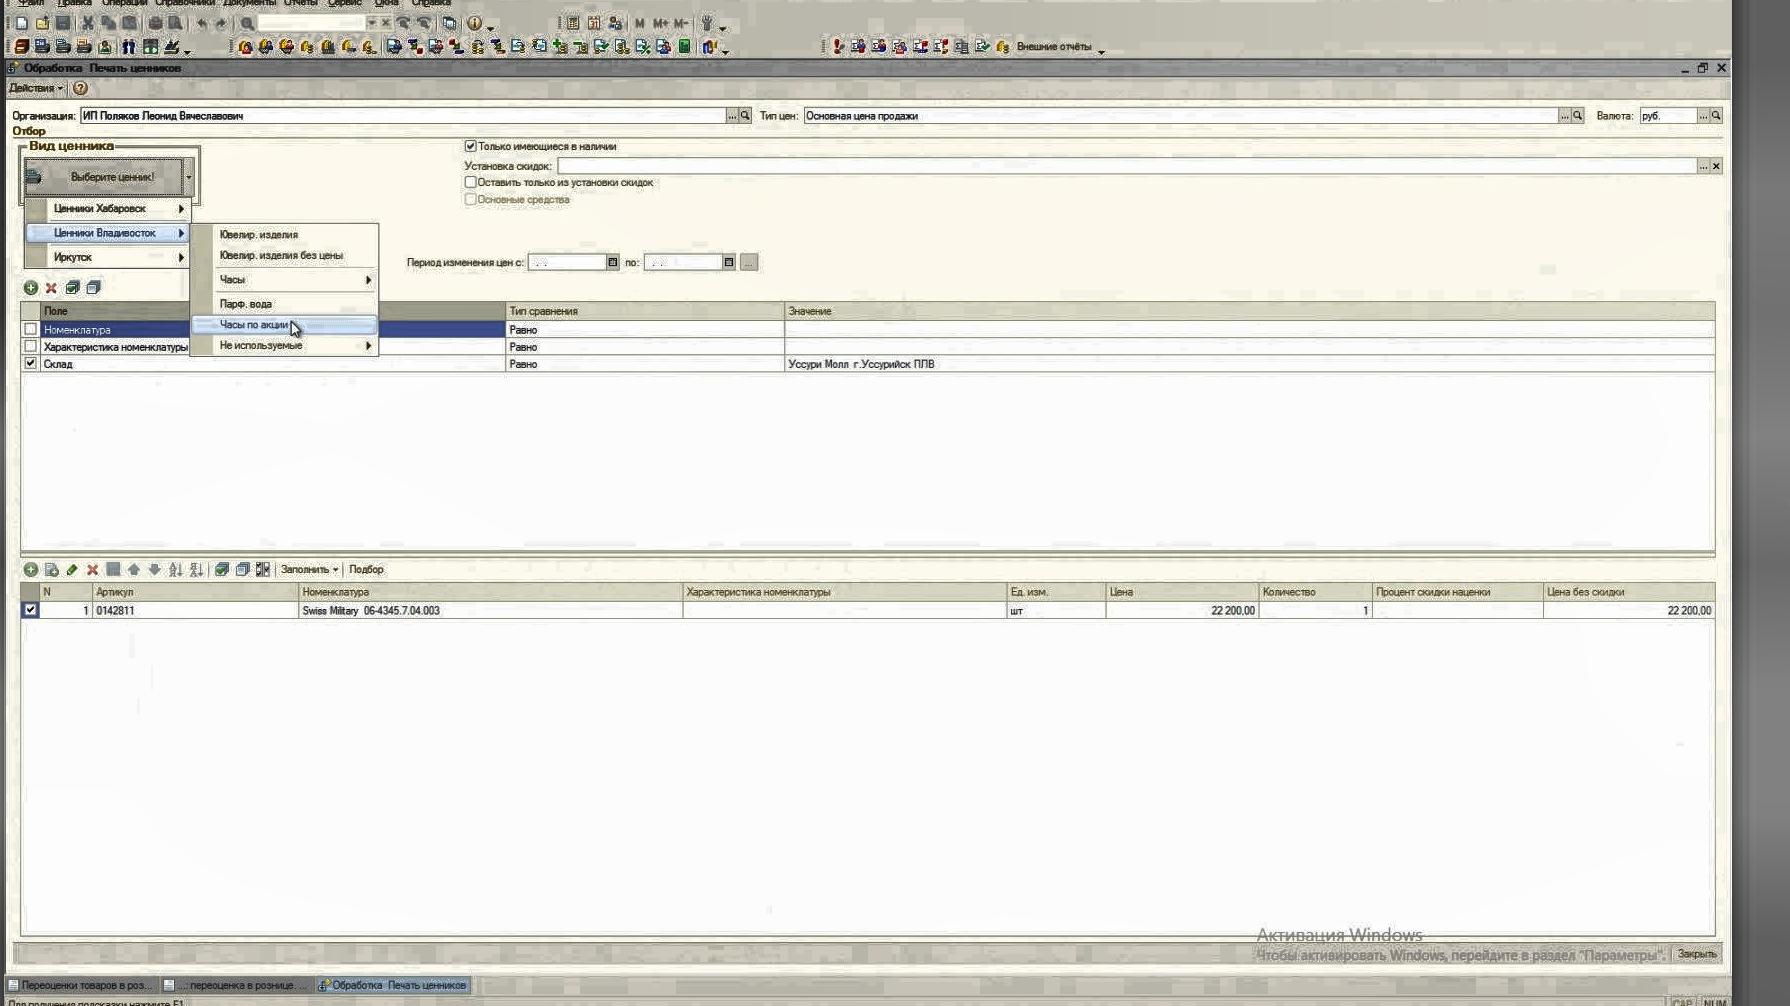This screenshot has width=1790, height=1006.
Task: Open the calculator icon in the top toolbar
Action: pos(573,23)
